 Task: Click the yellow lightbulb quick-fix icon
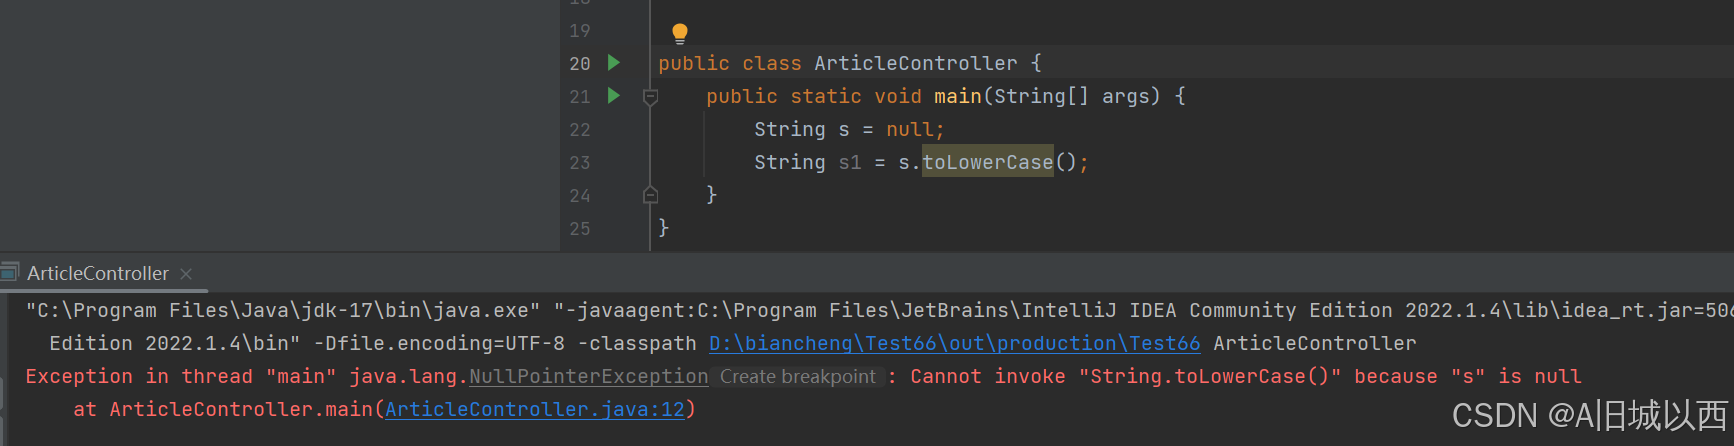[x=680, y=33]
